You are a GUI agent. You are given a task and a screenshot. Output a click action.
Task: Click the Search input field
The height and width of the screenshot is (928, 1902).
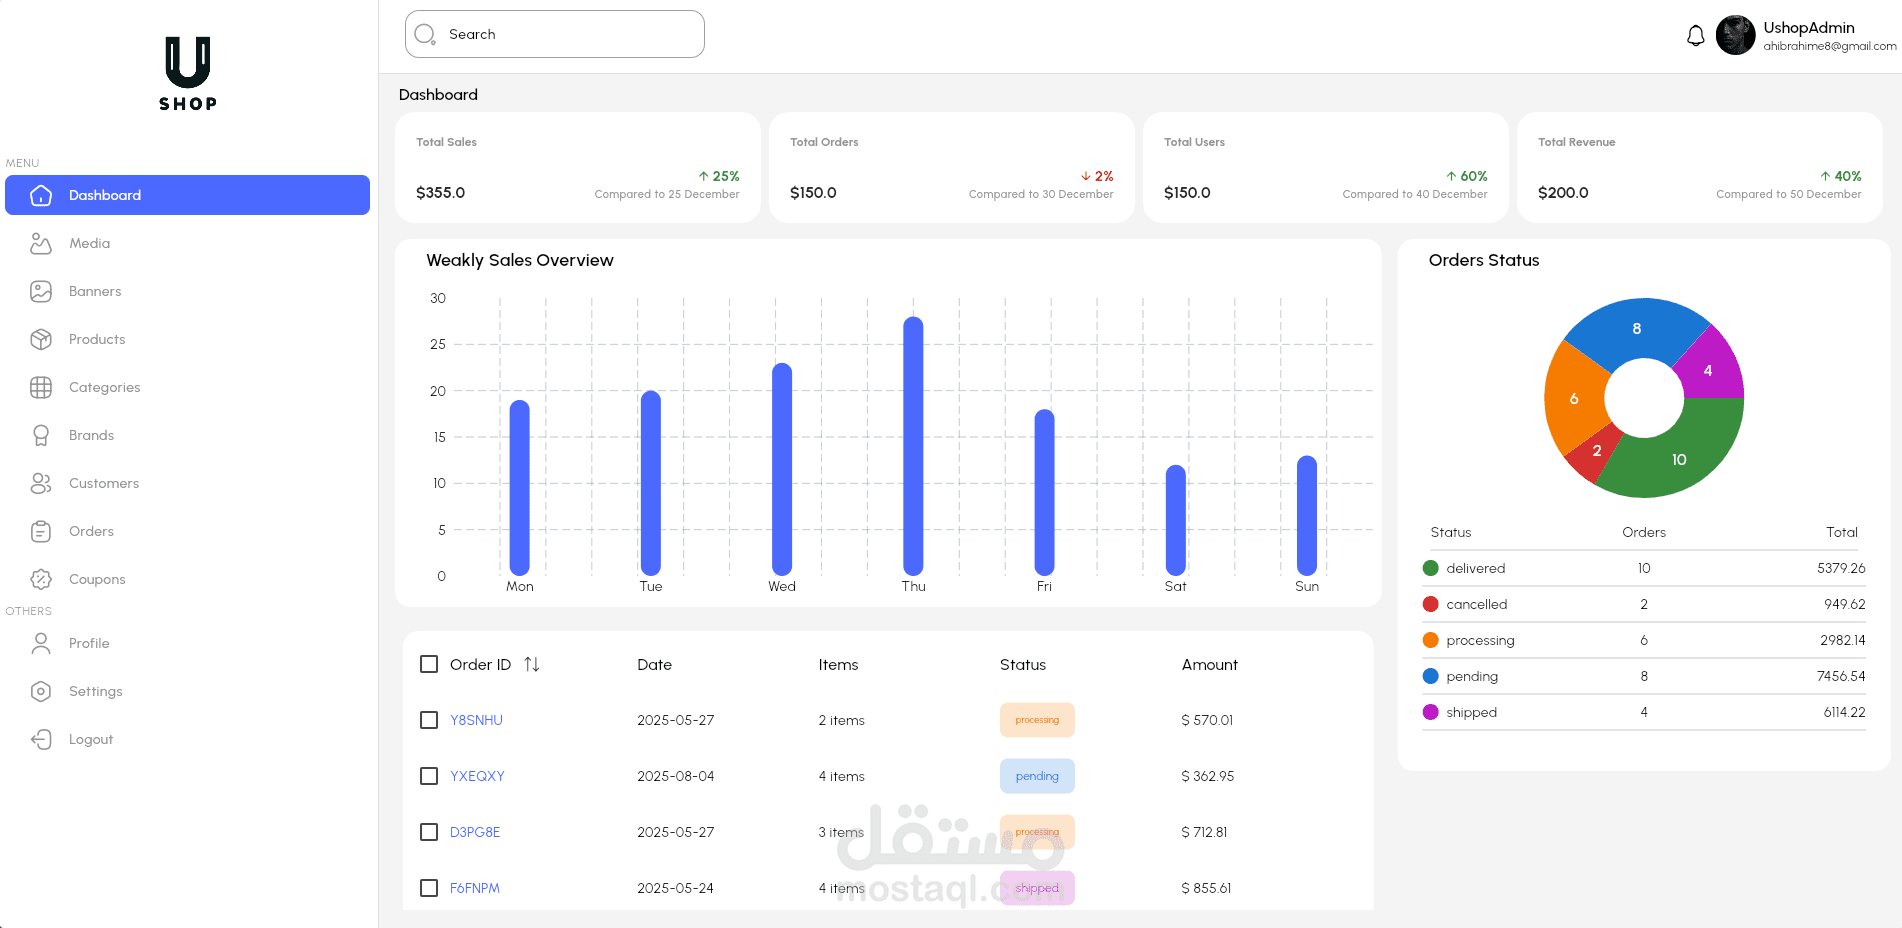click(554, 33)
